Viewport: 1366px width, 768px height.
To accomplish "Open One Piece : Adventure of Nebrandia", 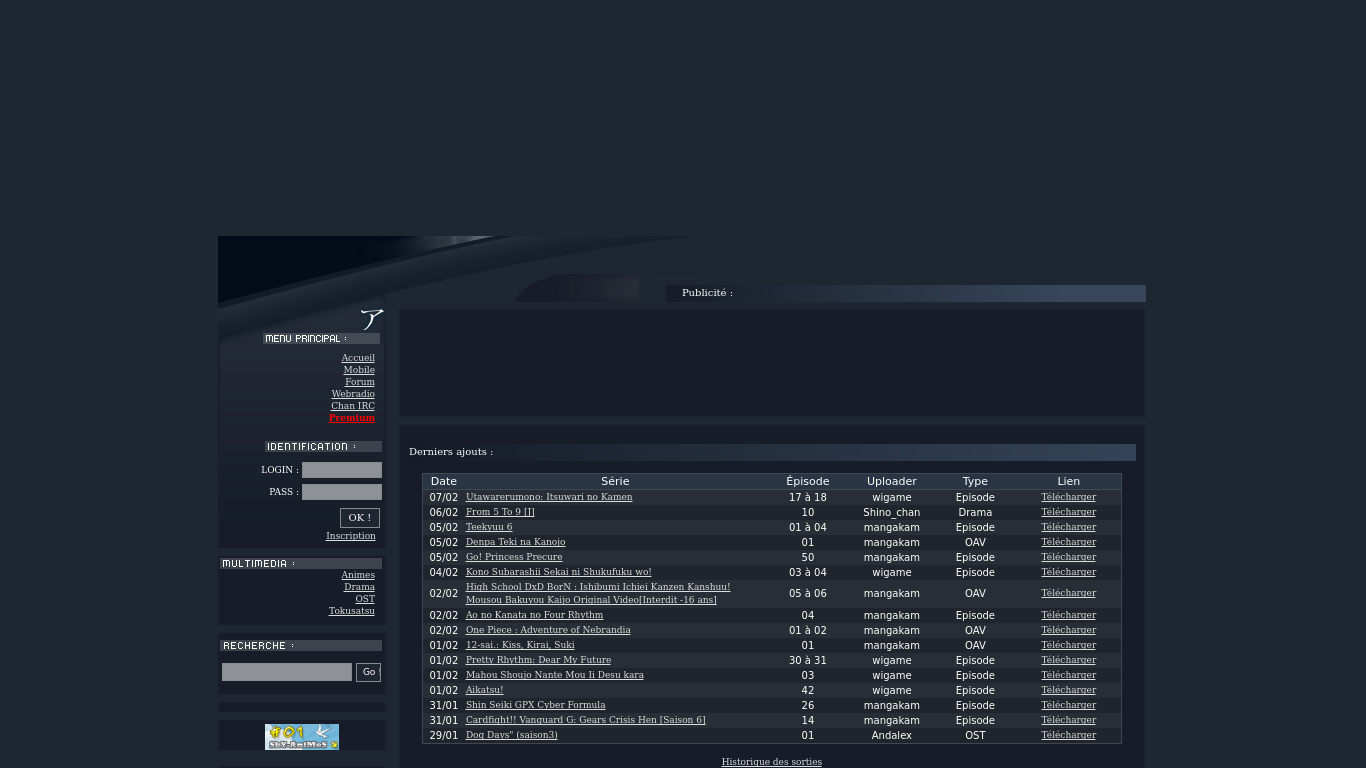I will (x=548, y=630).
